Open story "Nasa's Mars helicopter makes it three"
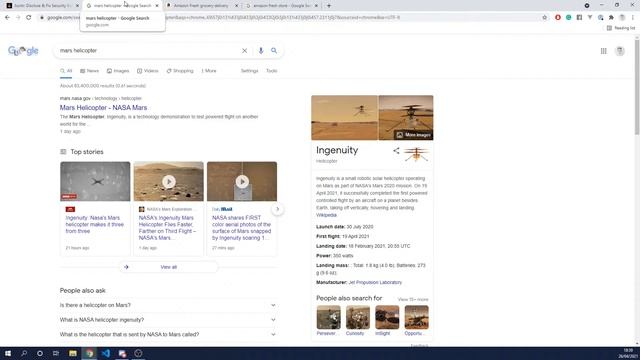Screen dimensions: 640x360 [x=94, y=224]
